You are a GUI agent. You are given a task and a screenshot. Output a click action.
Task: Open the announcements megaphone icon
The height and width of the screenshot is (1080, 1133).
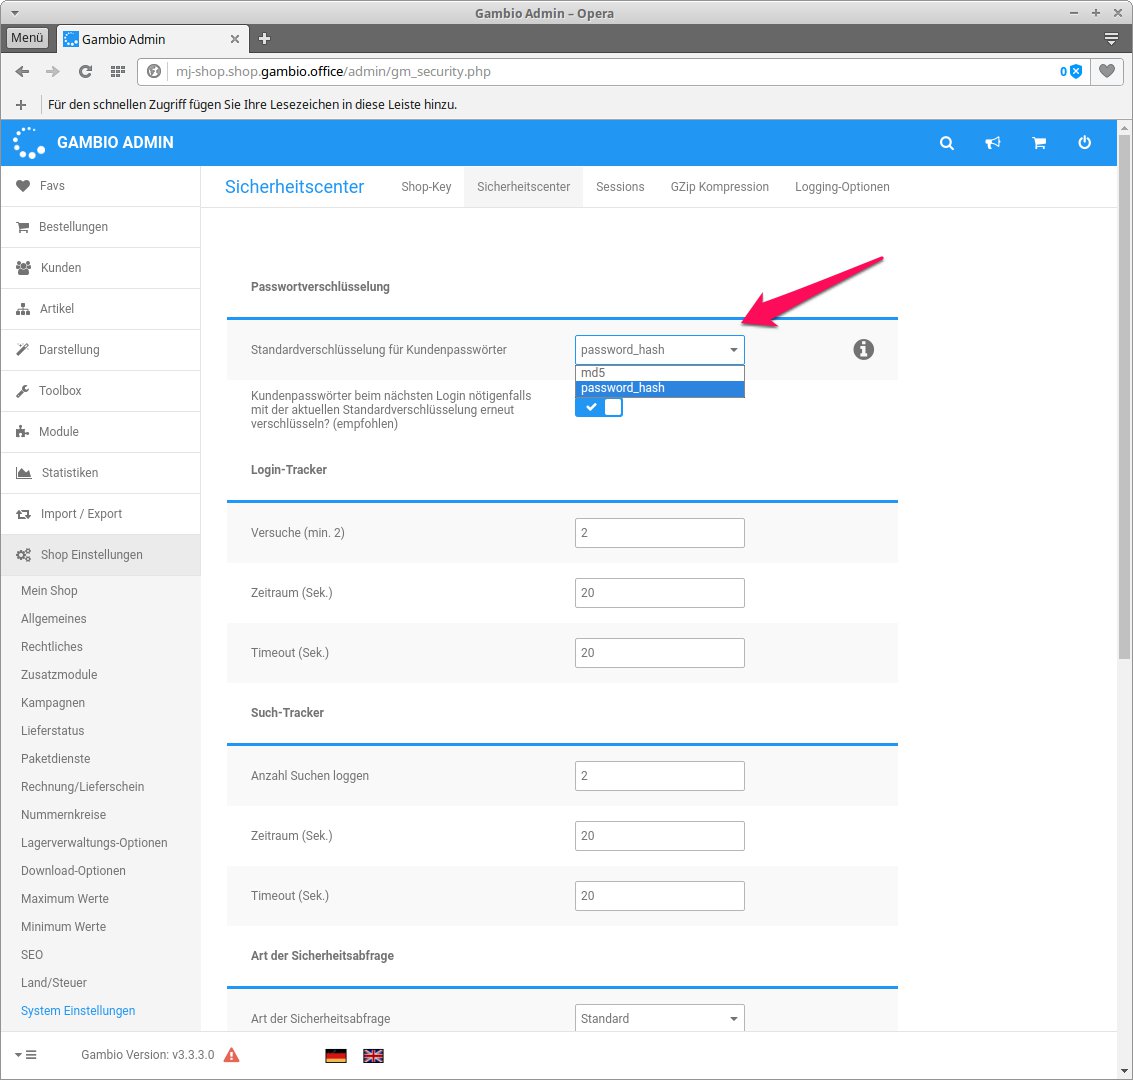click(992, 143)
